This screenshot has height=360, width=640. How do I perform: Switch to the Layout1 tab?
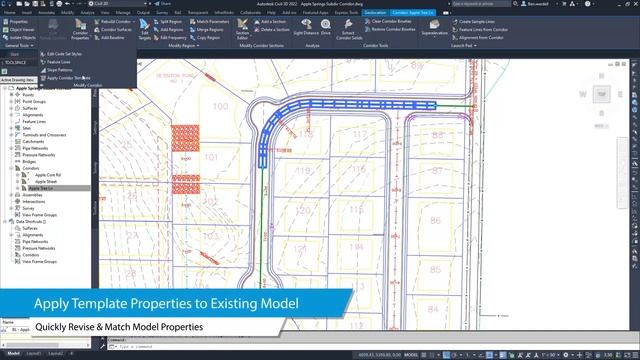point(34,353)
